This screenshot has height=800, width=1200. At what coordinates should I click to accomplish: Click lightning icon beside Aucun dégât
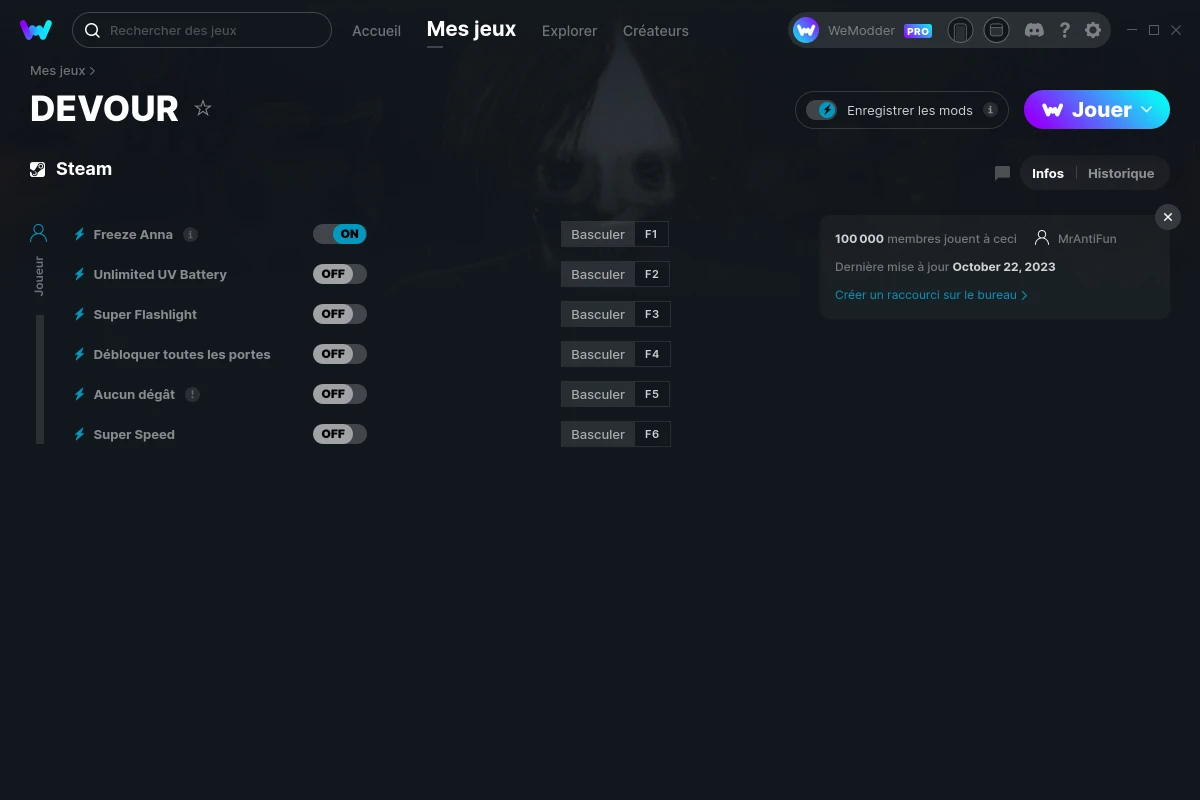pyautogui.click(x=80, y=394)
